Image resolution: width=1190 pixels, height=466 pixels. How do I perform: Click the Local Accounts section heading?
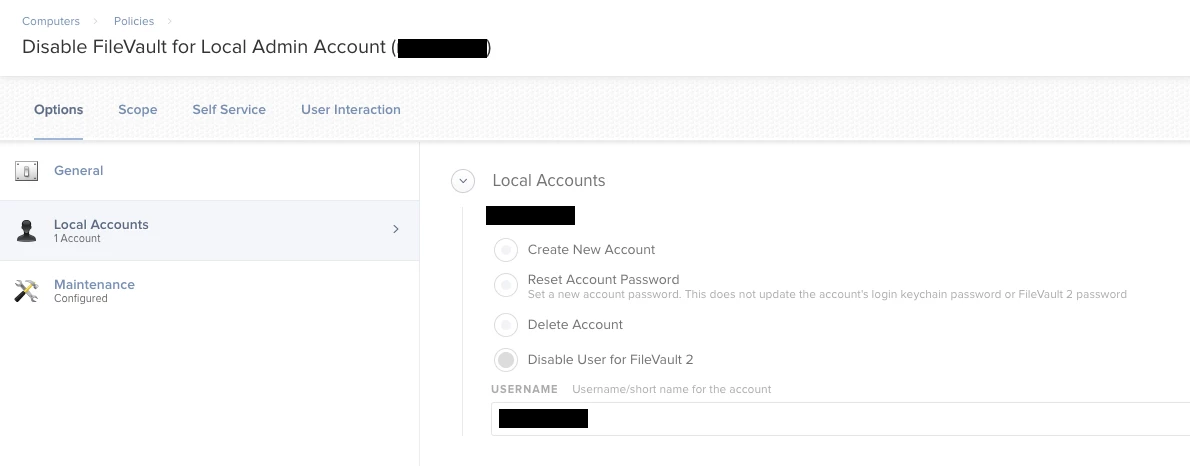pyautogui.click(x=549, y=181)
